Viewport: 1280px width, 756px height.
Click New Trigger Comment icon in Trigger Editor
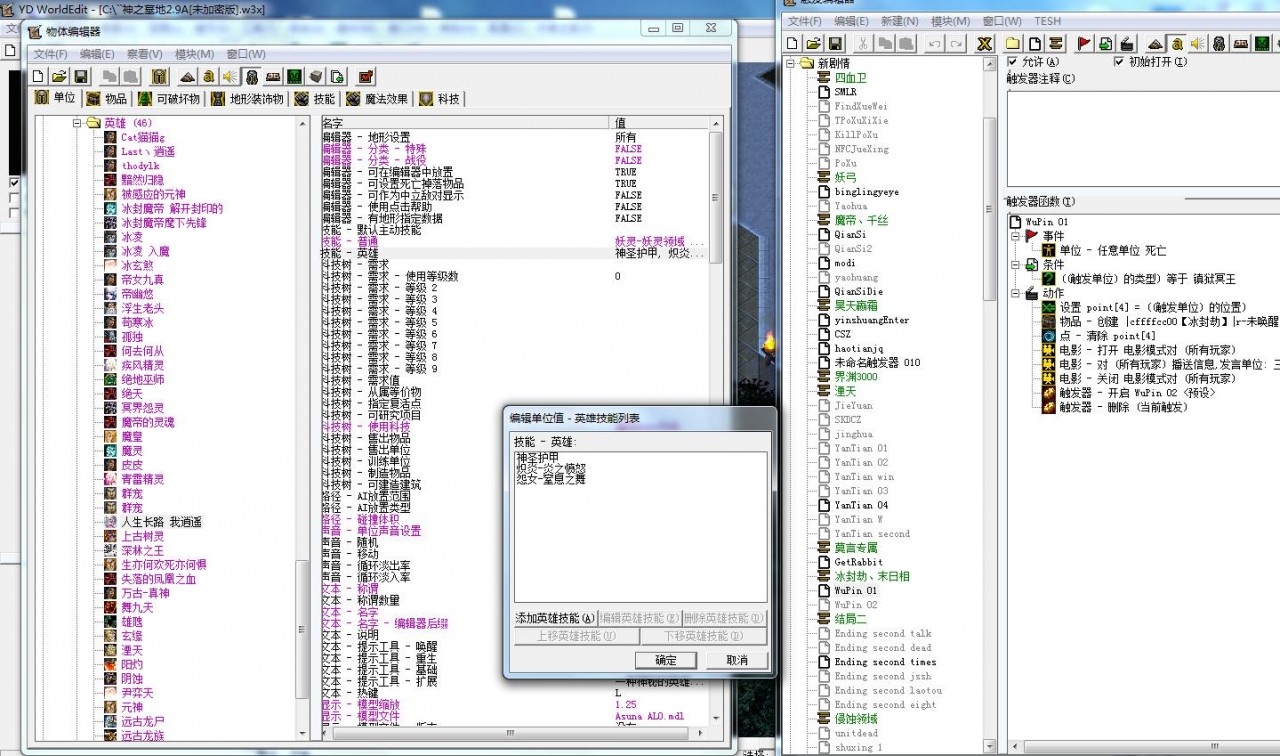click(x=1056, y=44)
